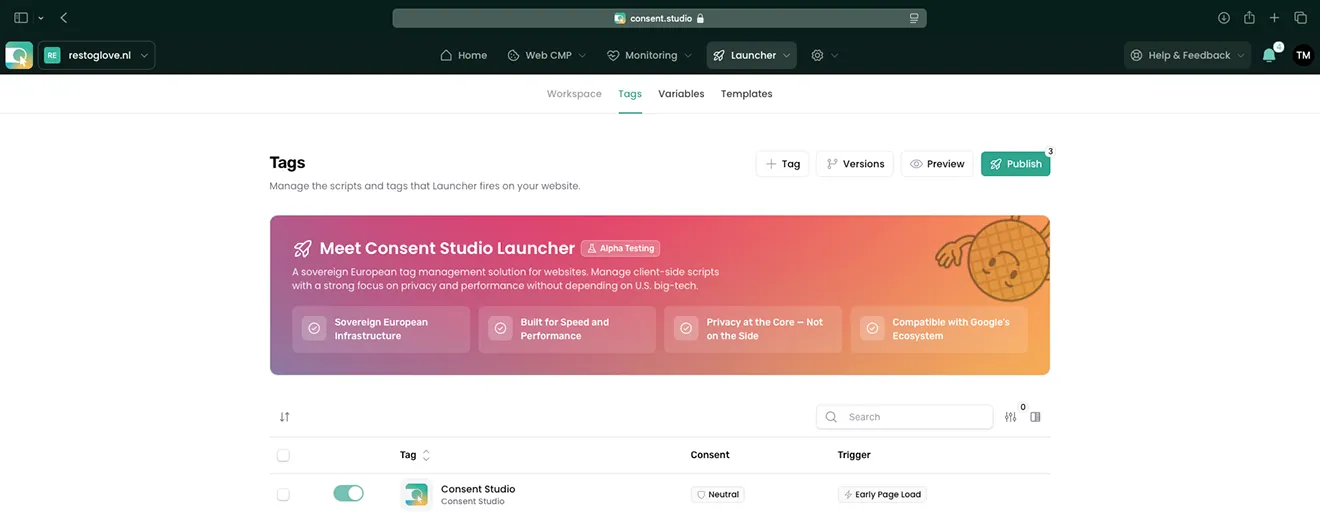
Task: Click the add Tag button
Action: click(782, 164)
